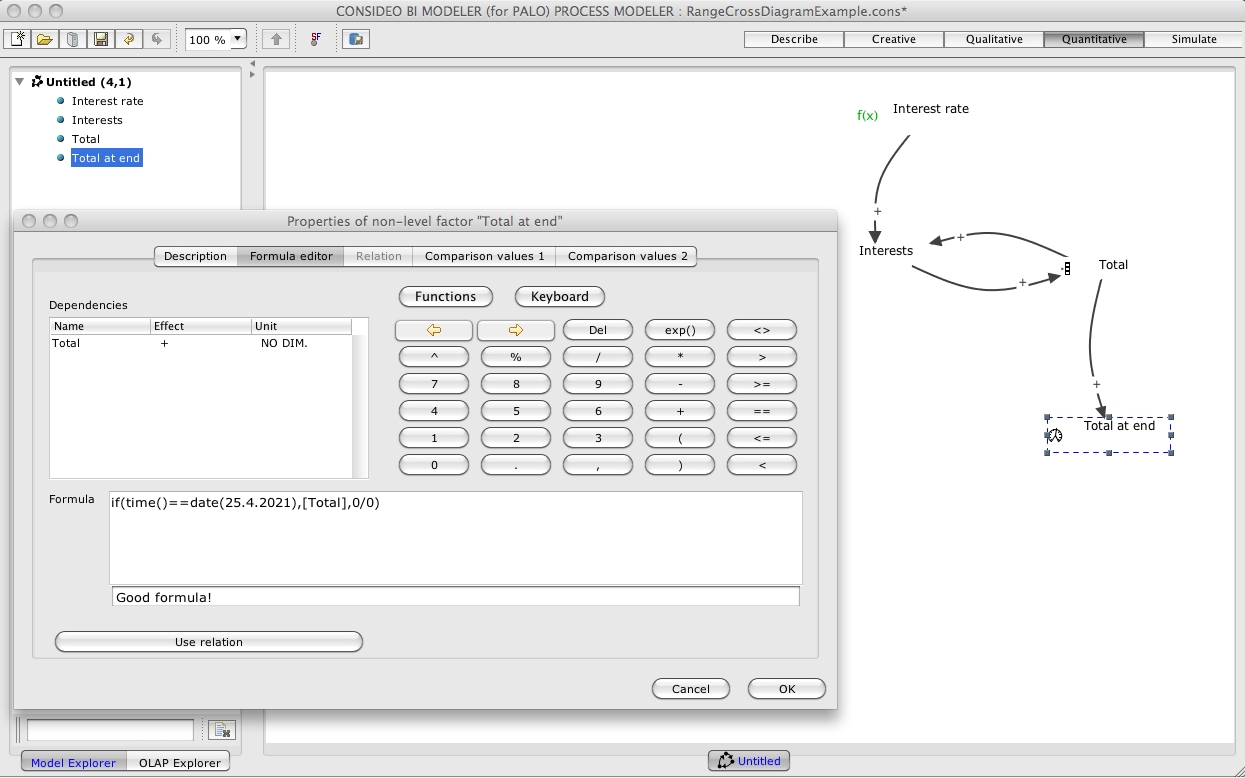Click the Functions button

coord(445,296)
